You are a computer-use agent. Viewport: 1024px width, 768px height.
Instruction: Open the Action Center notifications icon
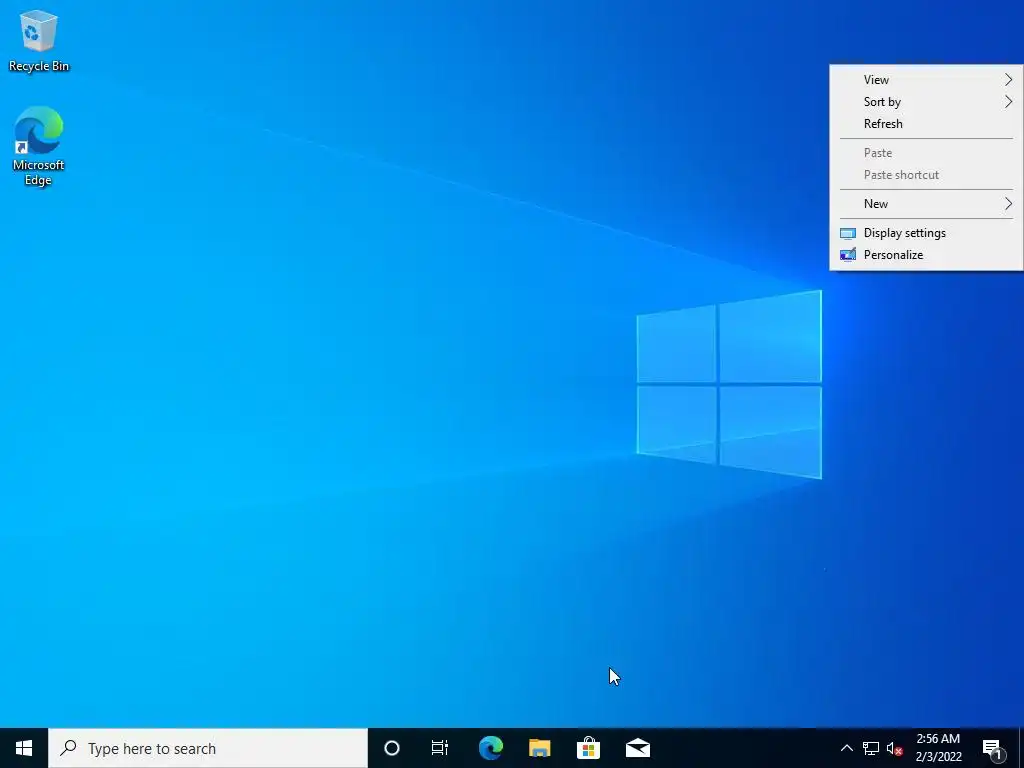992,748
